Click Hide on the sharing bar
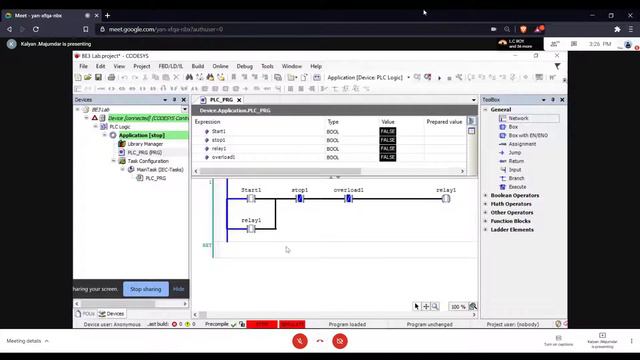Image resolution: width=640 pixels, height=360 pixels. point(178,289)
